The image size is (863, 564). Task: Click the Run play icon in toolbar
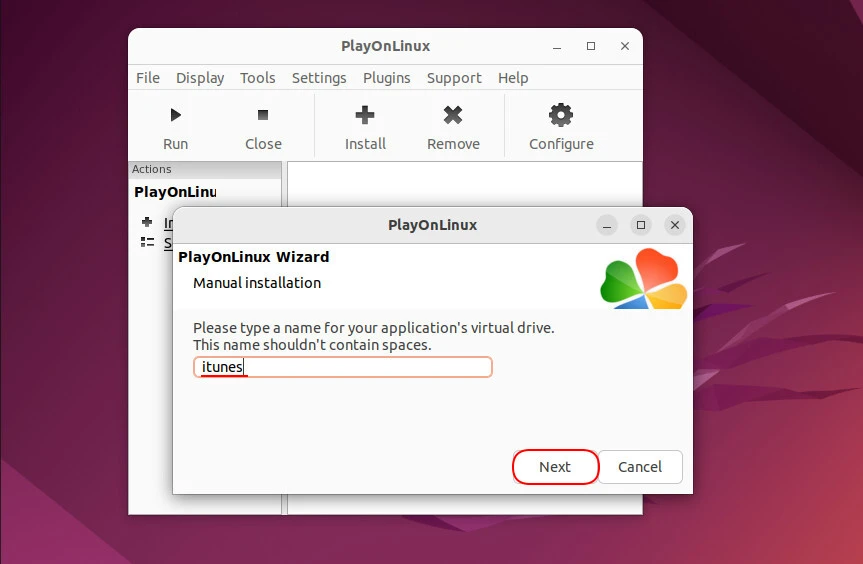176,116
